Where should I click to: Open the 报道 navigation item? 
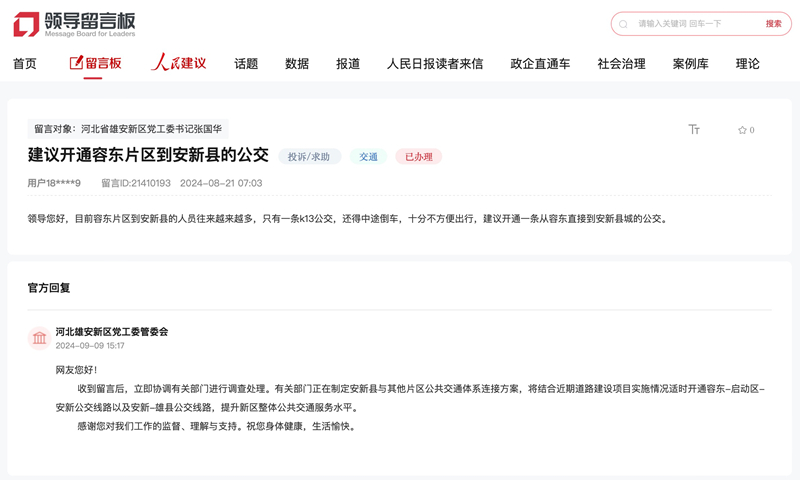(348, 64)
